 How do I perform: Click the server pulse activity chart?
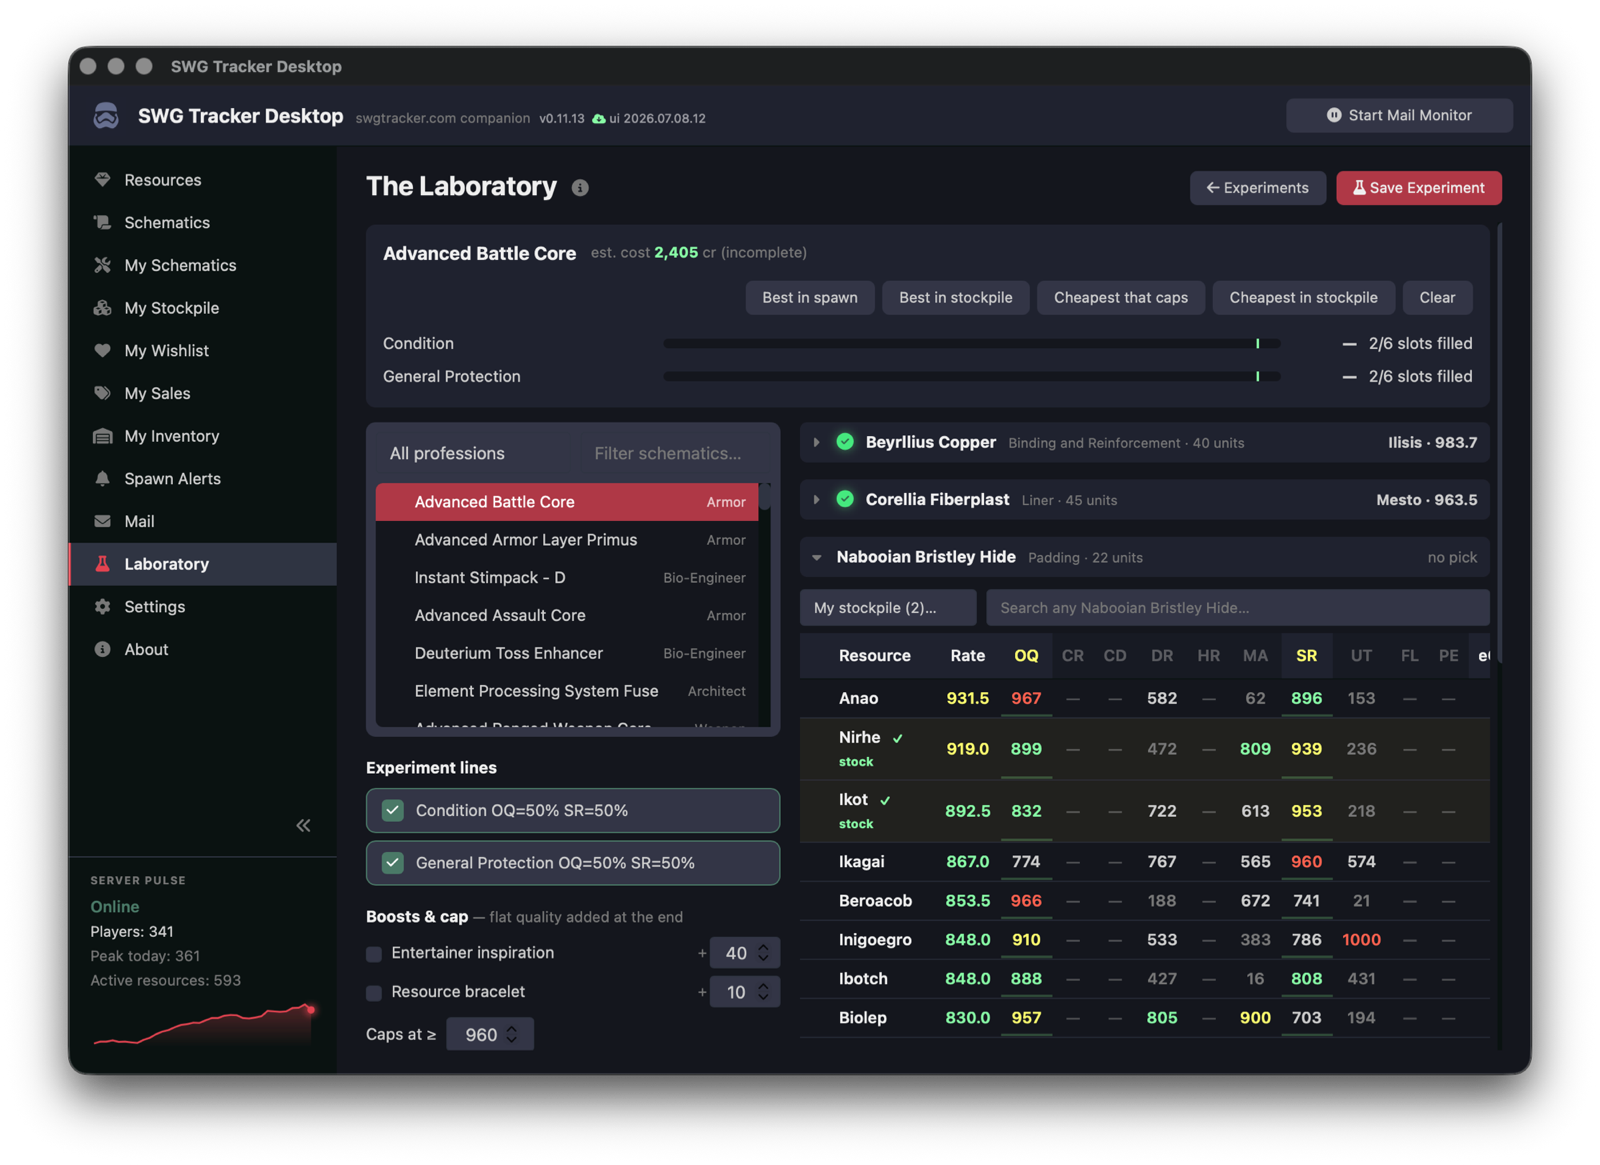204,1024
